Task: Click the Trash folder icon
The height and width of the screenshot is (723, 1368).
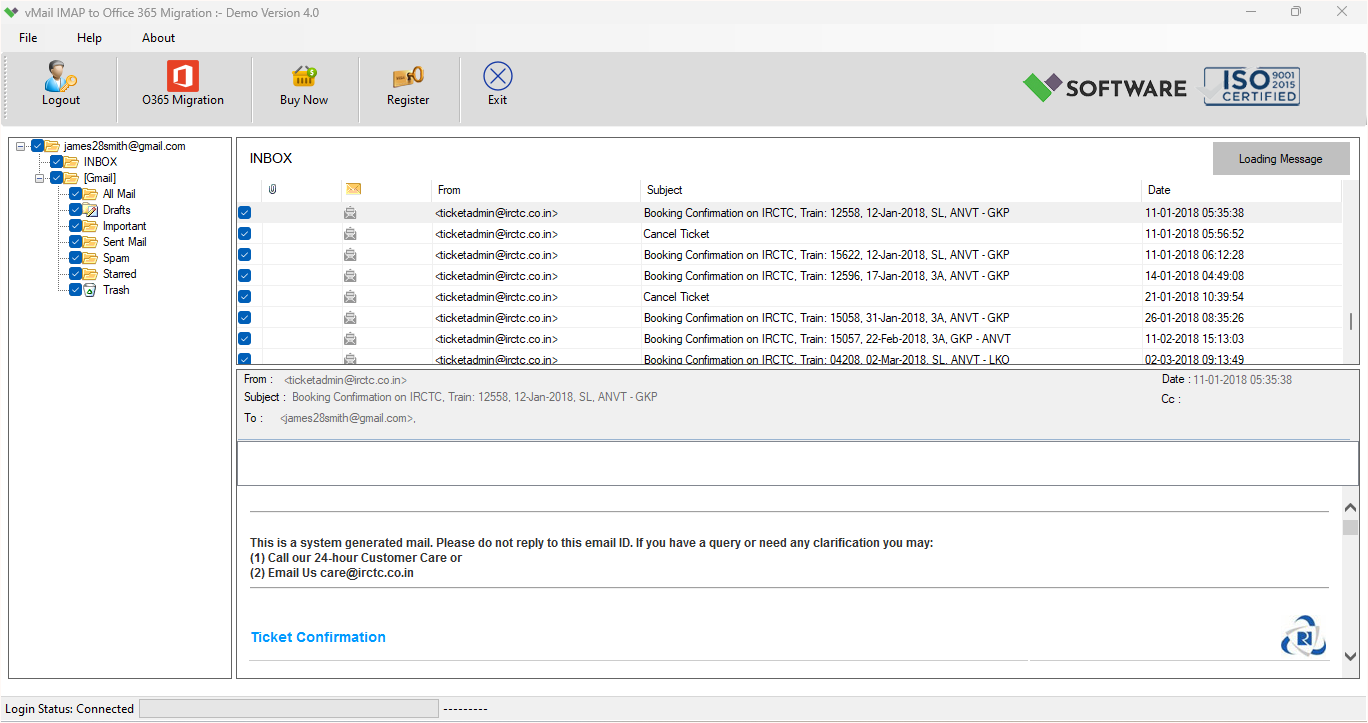Action: click(90, 290)
